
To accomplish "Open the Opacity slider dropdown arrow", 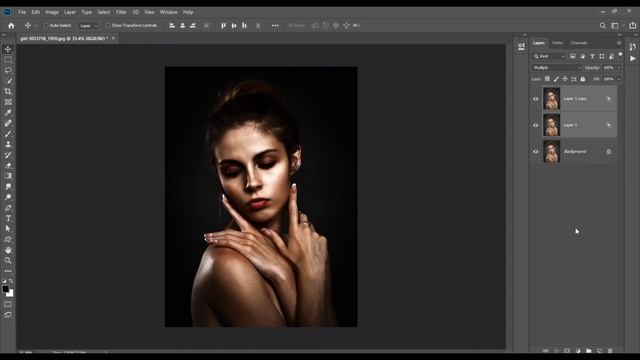I will coord(619,68).
